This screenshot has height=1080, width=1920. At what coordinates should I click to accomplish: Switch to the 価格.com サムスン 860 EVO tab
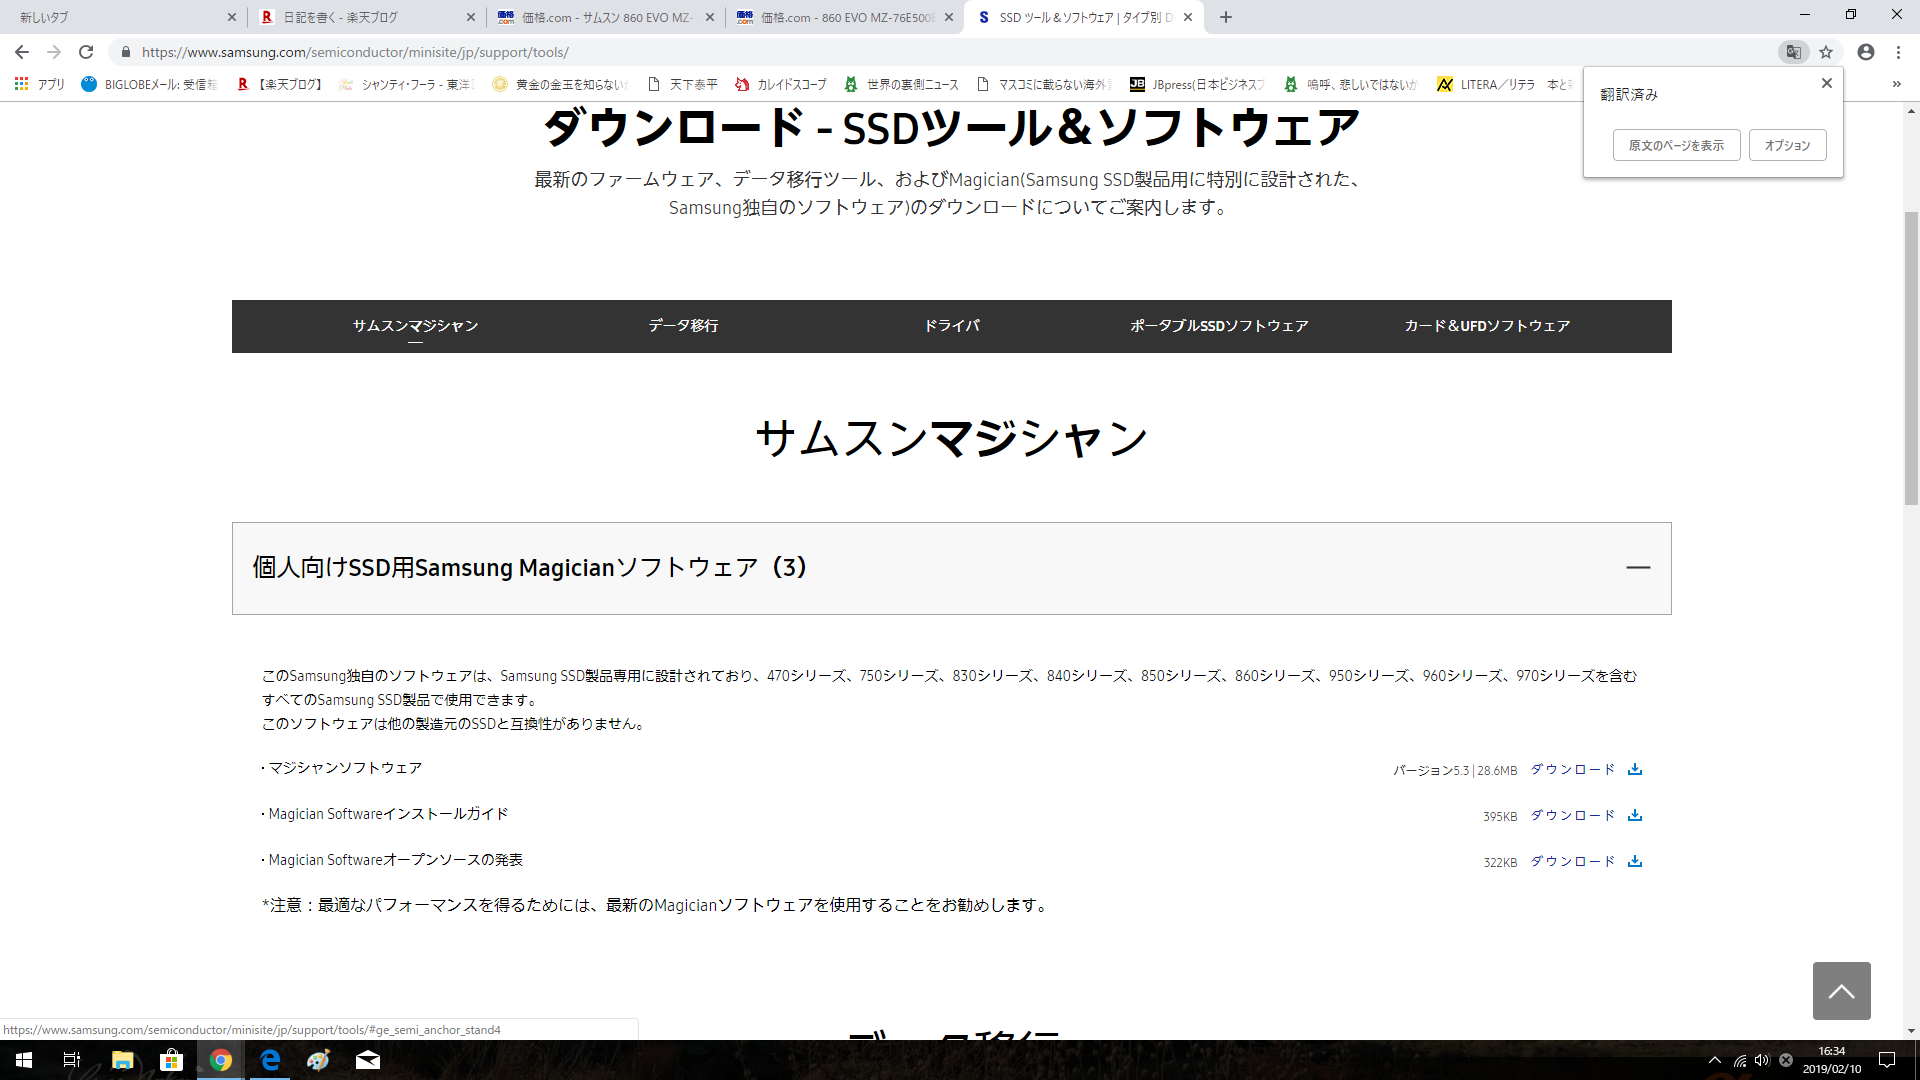pos(606,17)
